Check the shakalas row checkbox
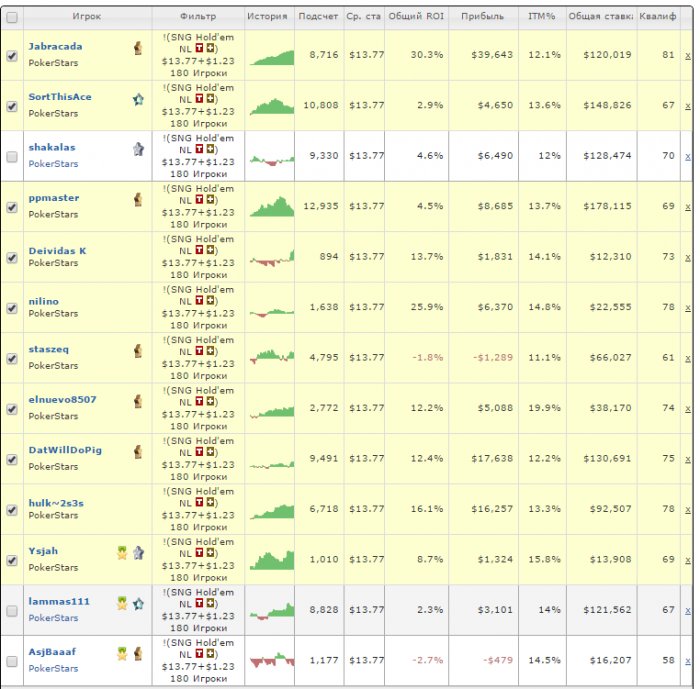 pyautogui.click(x=12, y=157)
